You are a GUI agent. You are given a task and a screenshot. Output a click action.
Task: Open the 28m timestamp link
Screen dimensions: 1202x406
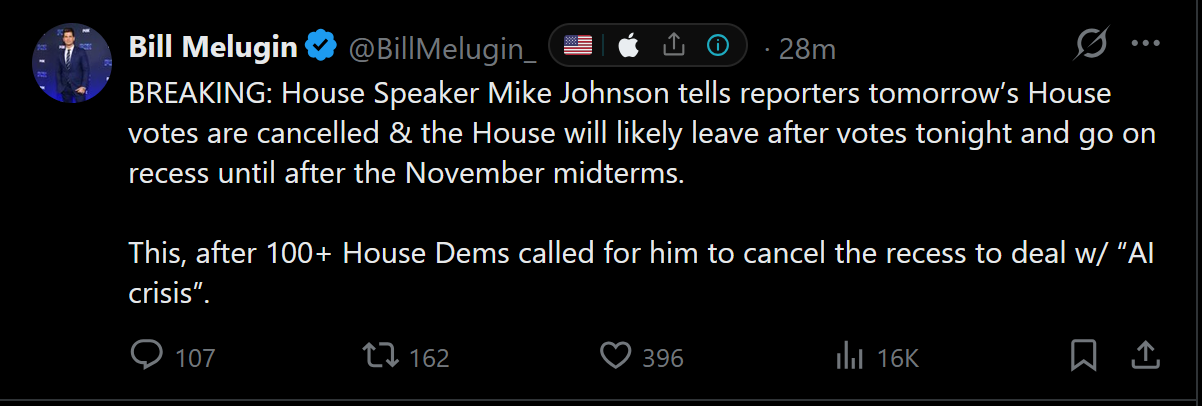tap(807, 47)
